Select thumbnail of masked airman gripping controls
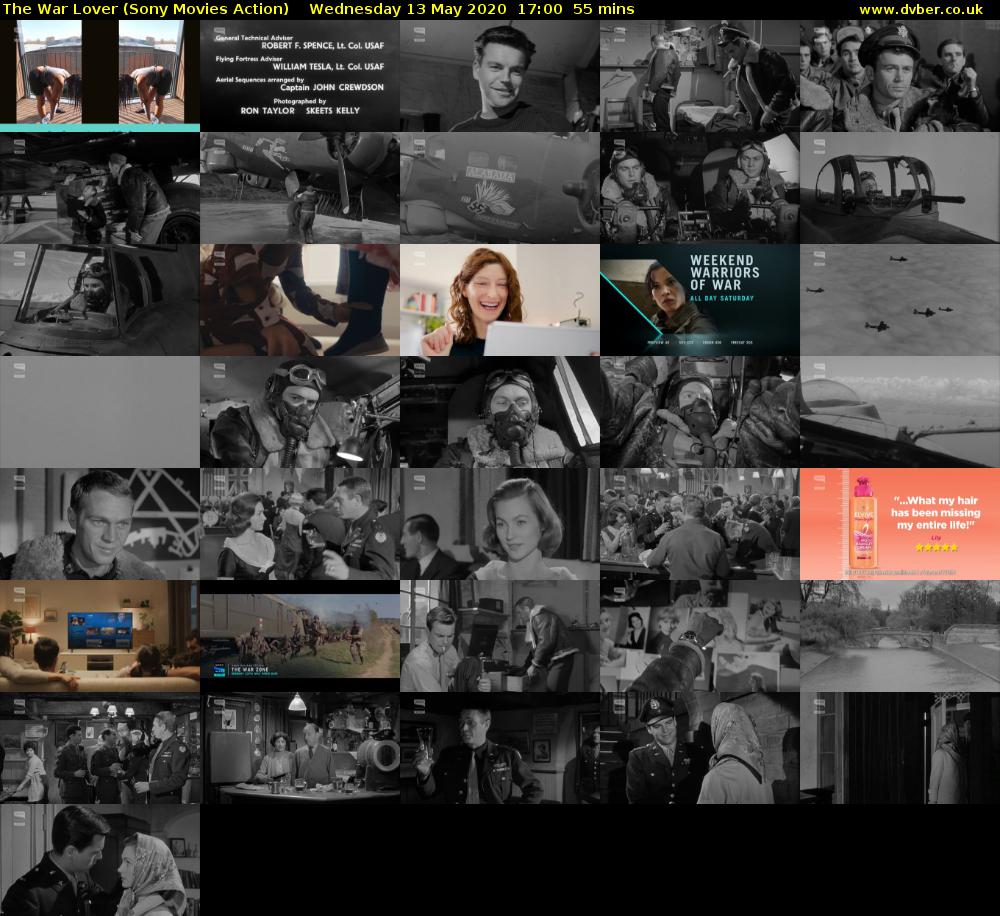Screen dimensions: 1000x916 [x=700, y=412]
